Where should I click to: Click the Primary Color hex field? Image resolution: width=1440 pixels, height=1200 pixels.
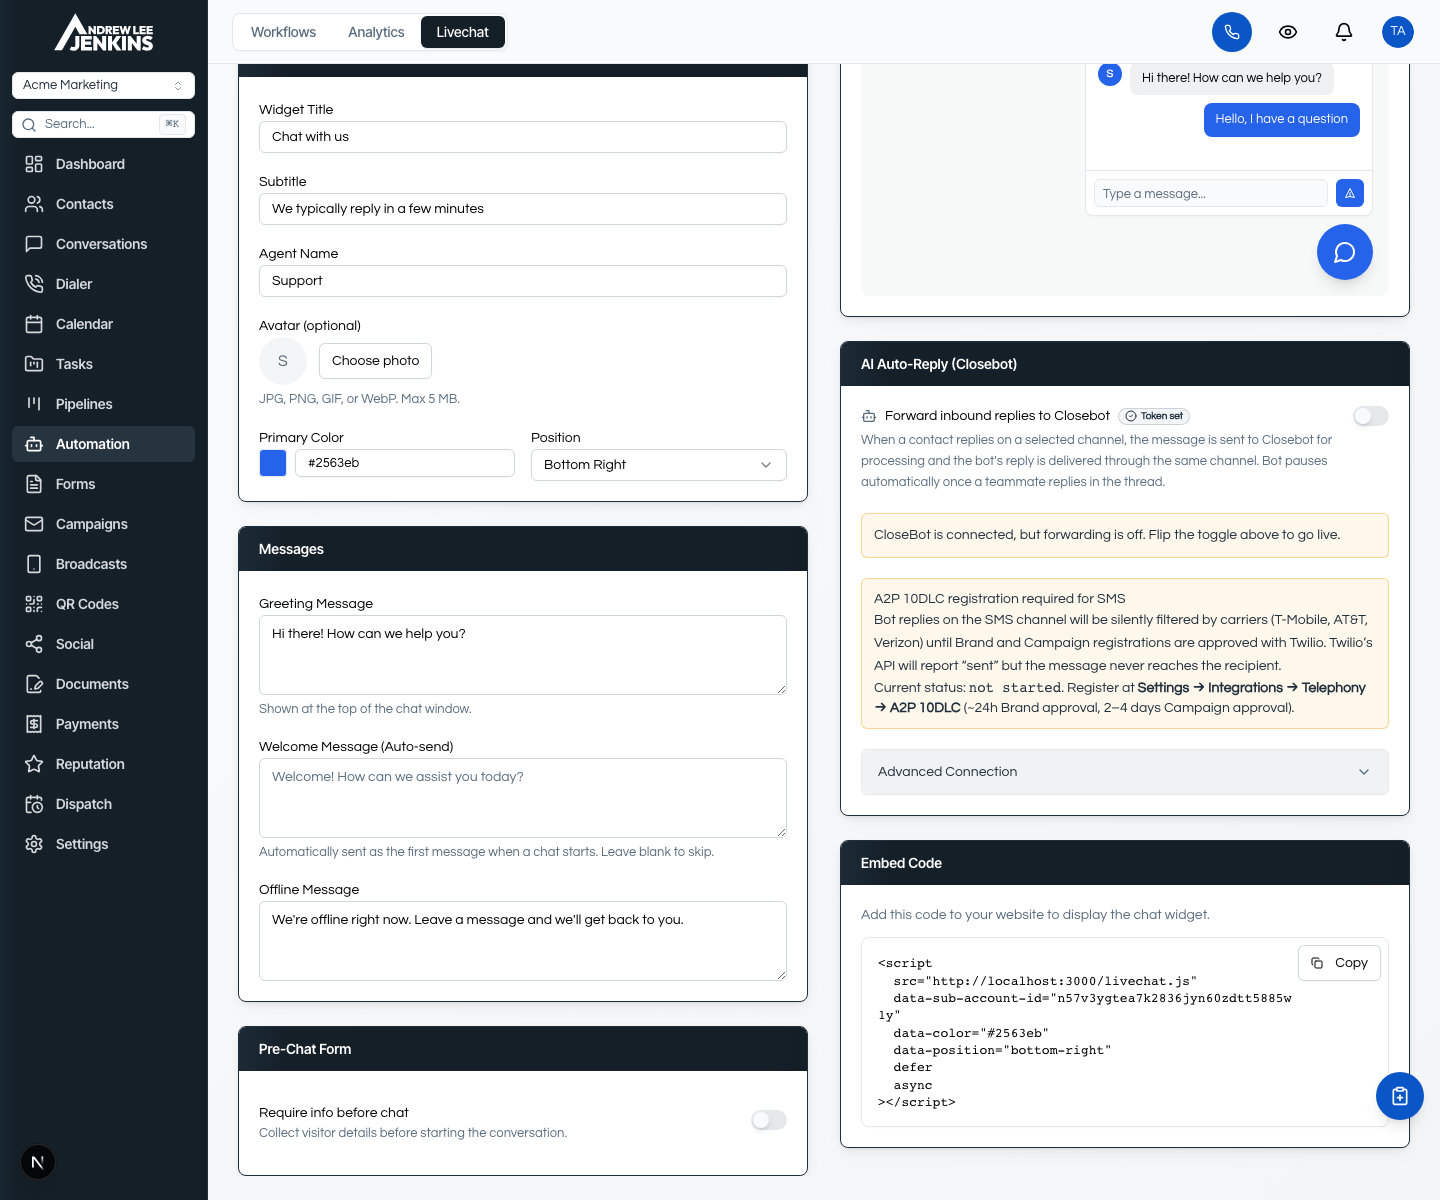pos(405,463)
